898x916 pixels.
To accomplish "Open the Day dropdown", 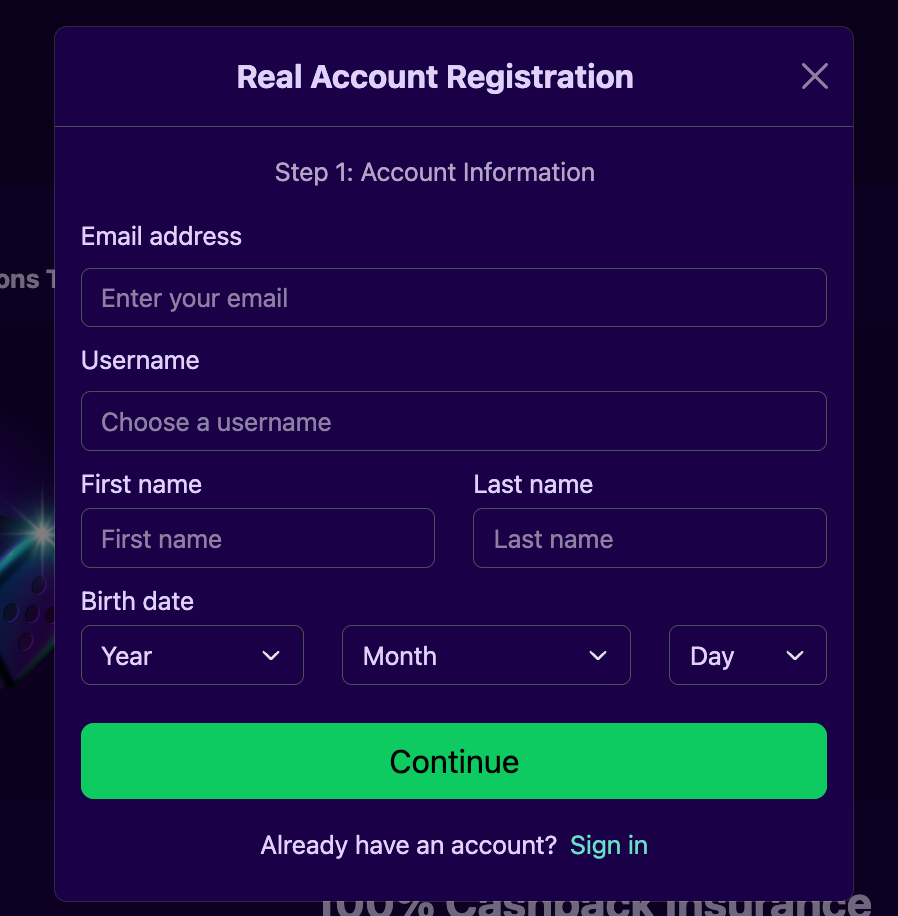I will pos(747,655).
